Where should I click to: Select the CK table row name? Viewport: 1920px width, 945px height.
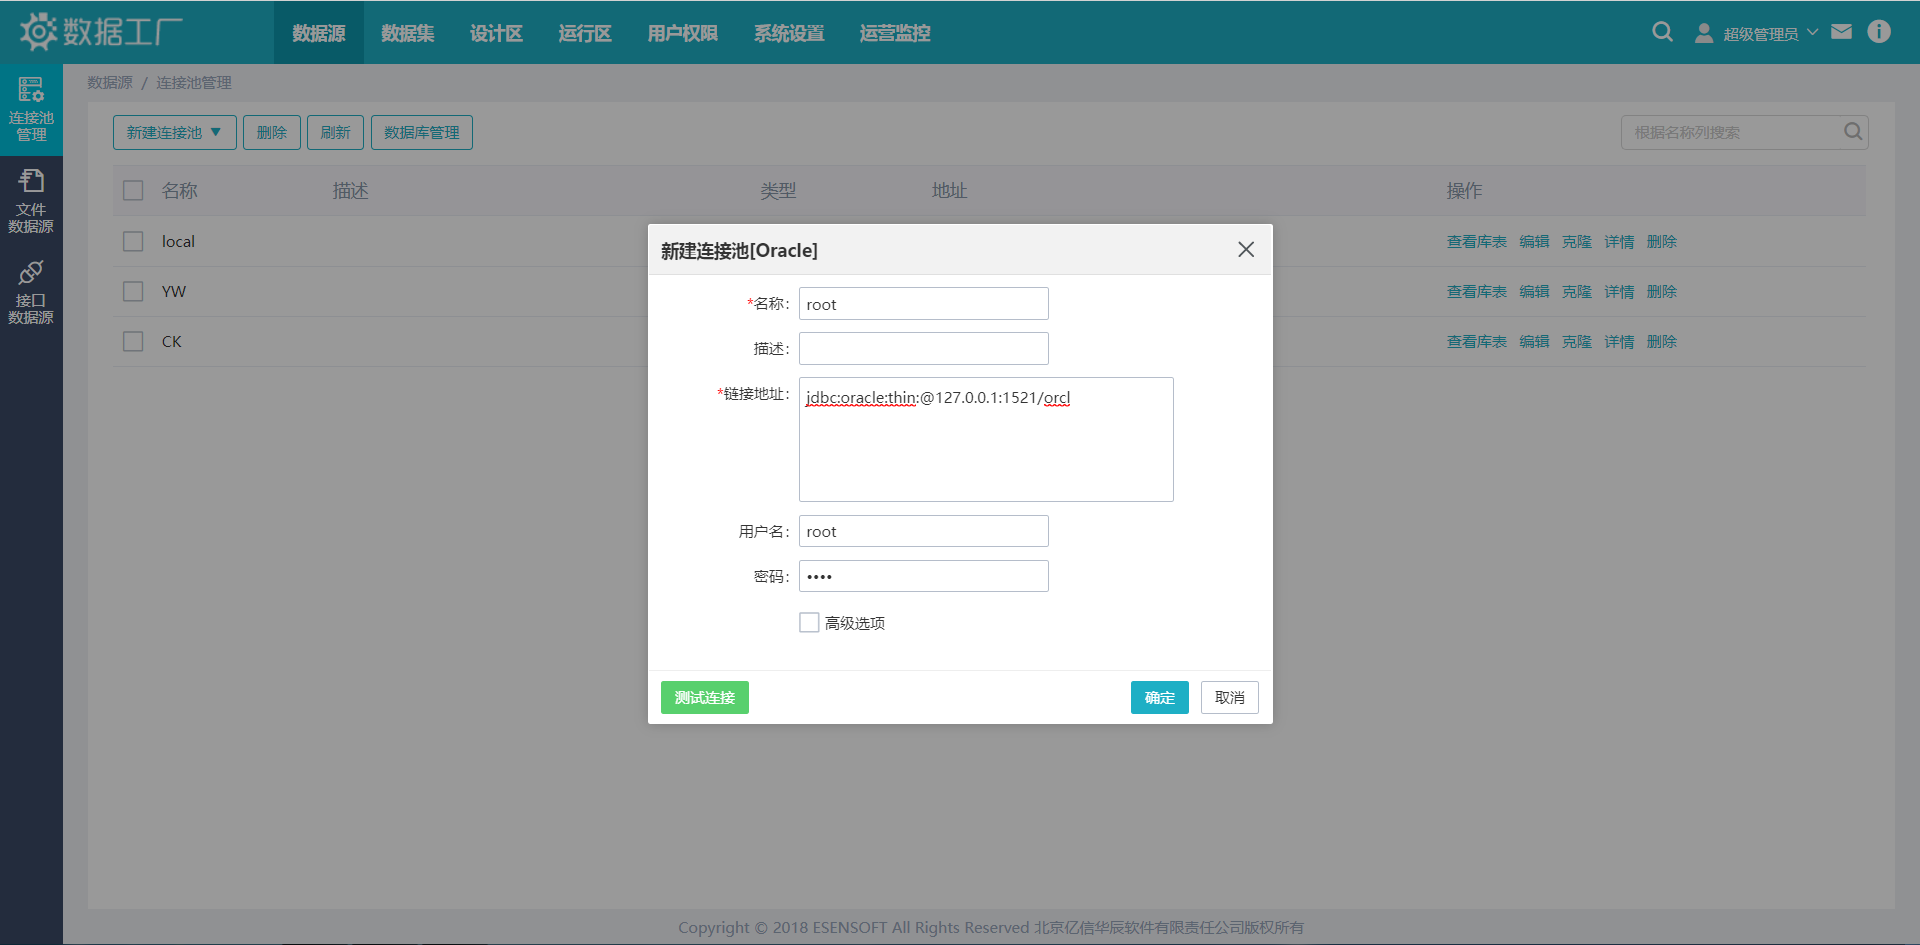[172, 341]
